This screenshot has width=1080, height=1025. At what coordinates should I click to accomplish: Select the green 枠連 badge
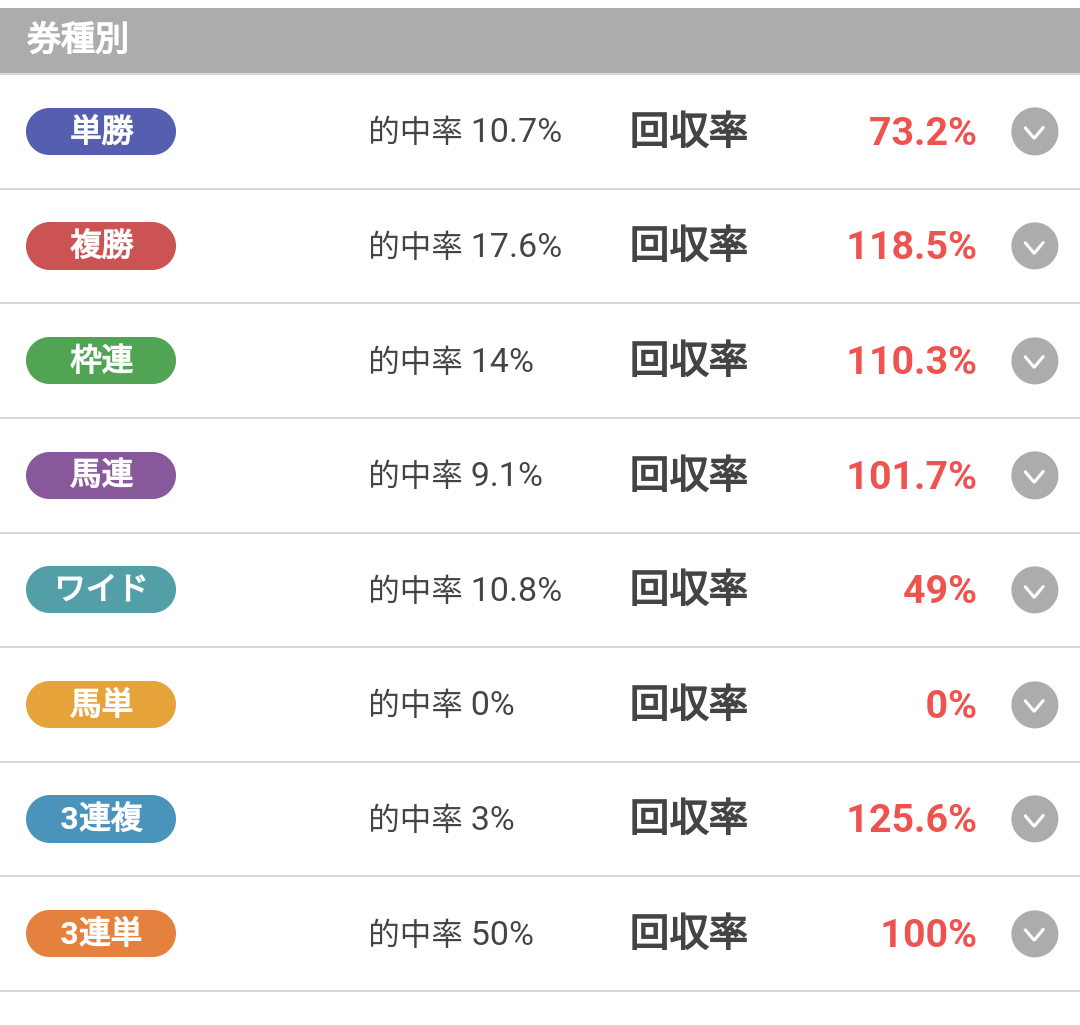pos(101,361)
